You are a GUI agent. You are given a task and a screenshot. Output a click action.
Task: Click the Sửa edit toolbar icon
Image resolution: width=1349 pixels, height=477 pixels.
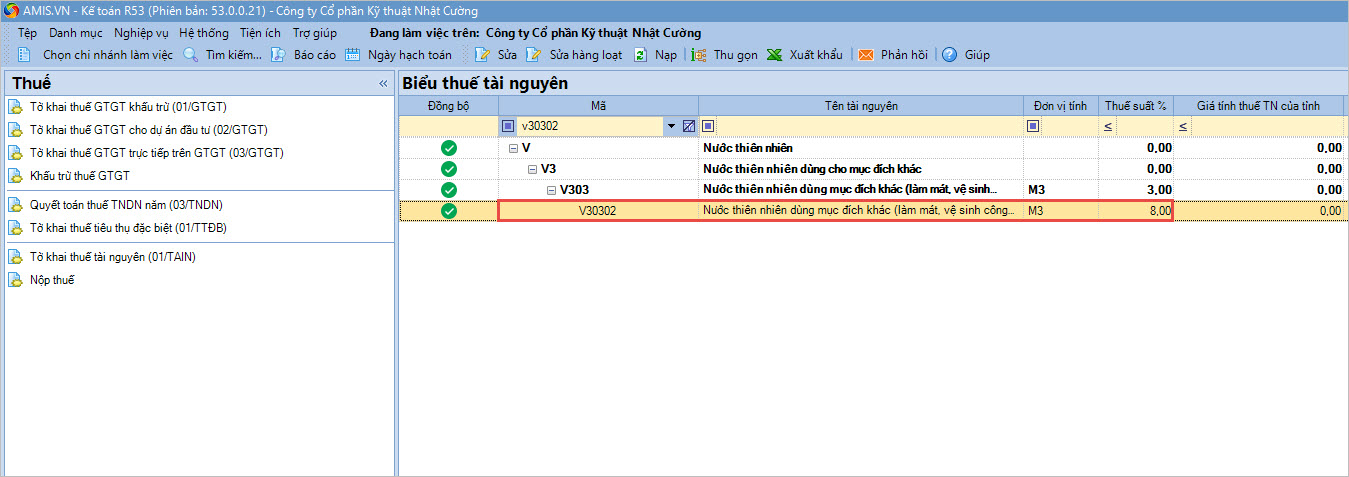point(484,55)
